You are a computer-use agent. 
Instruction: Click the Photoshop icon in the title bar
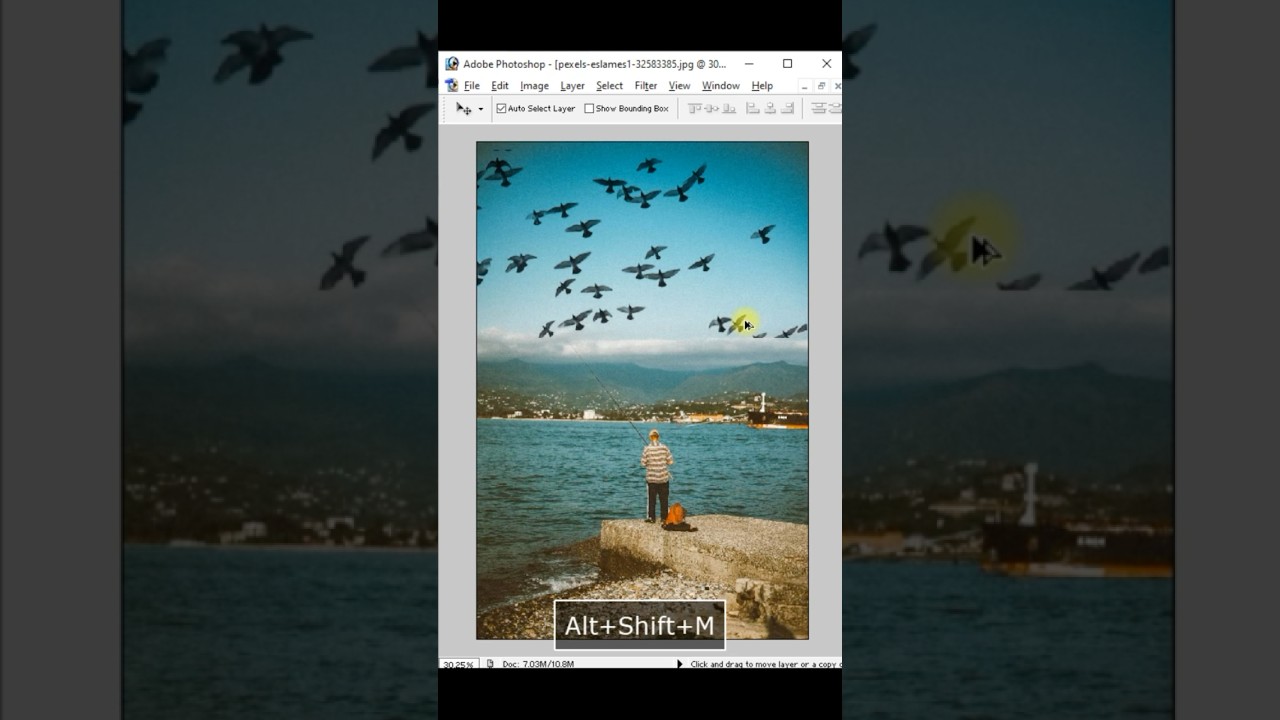[452, 64]
